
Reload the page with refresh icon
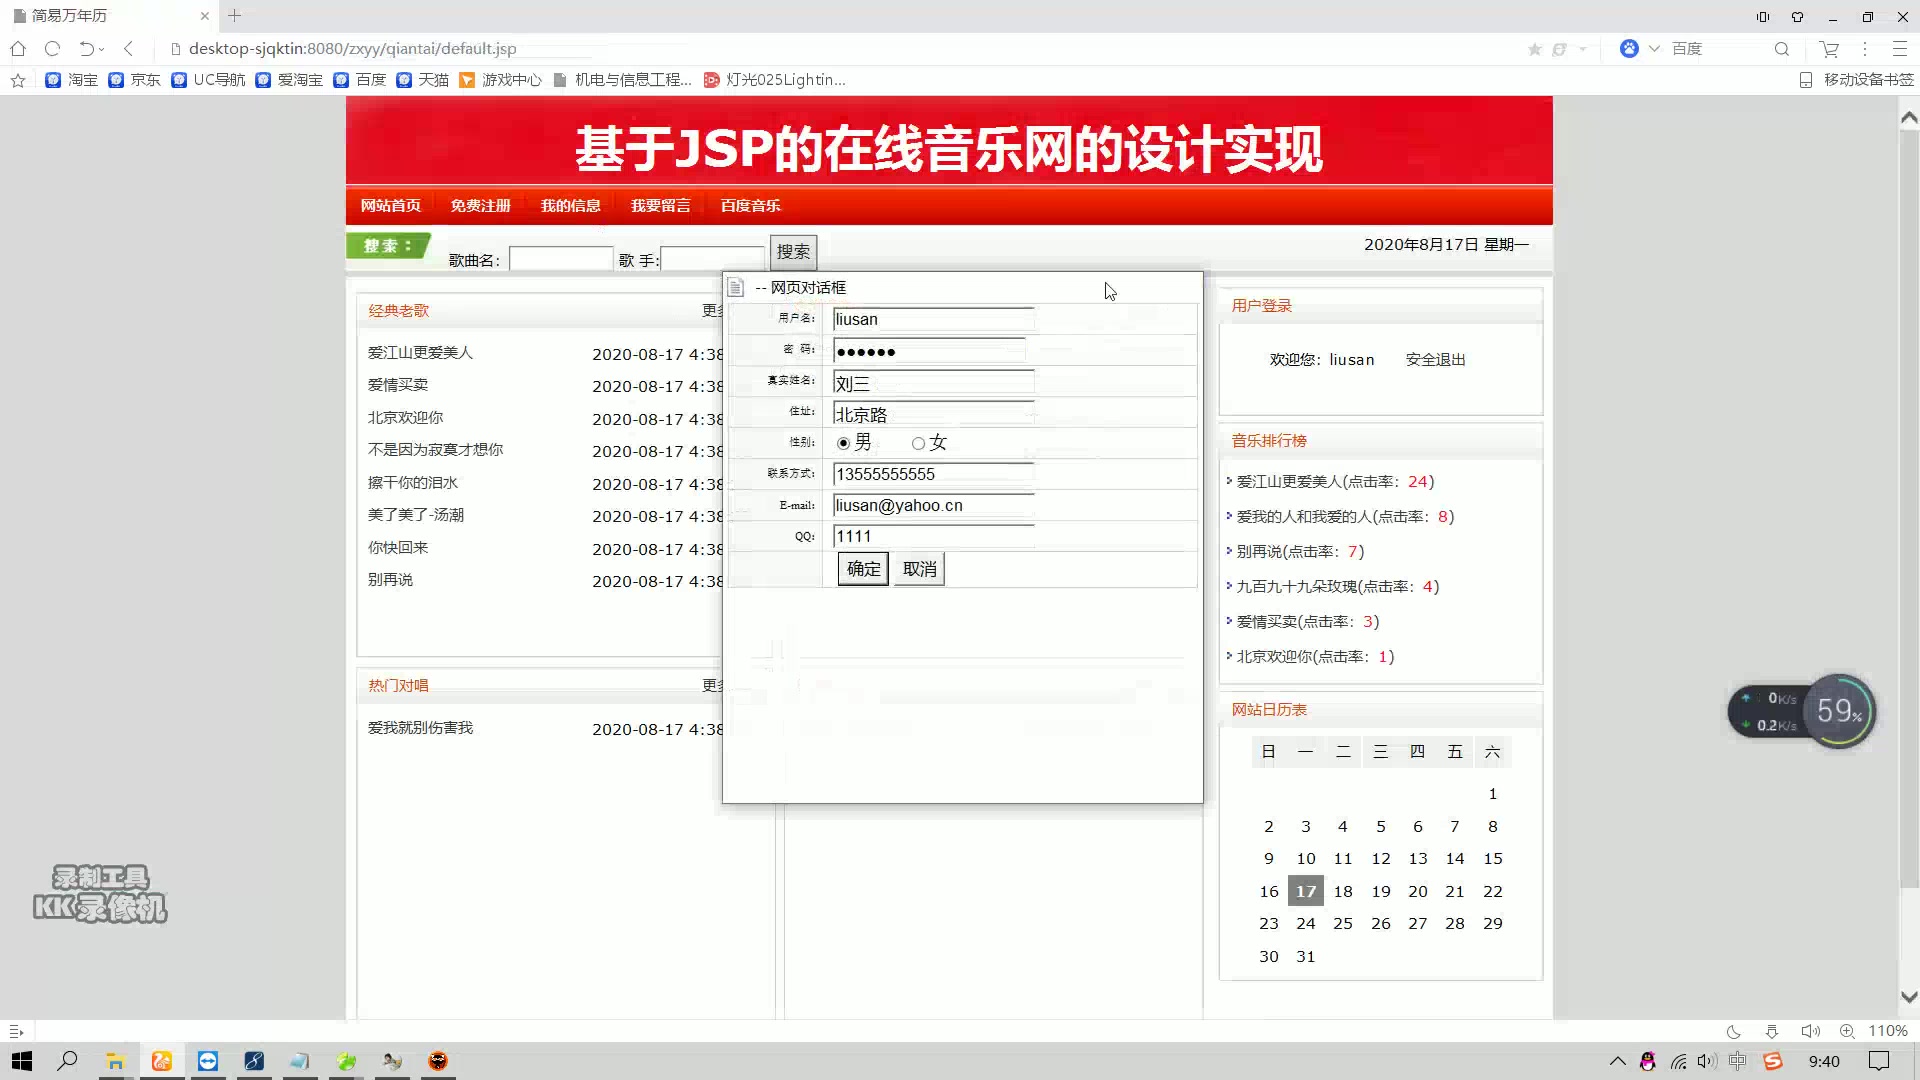pyautogui.click(x=53, y=48)
